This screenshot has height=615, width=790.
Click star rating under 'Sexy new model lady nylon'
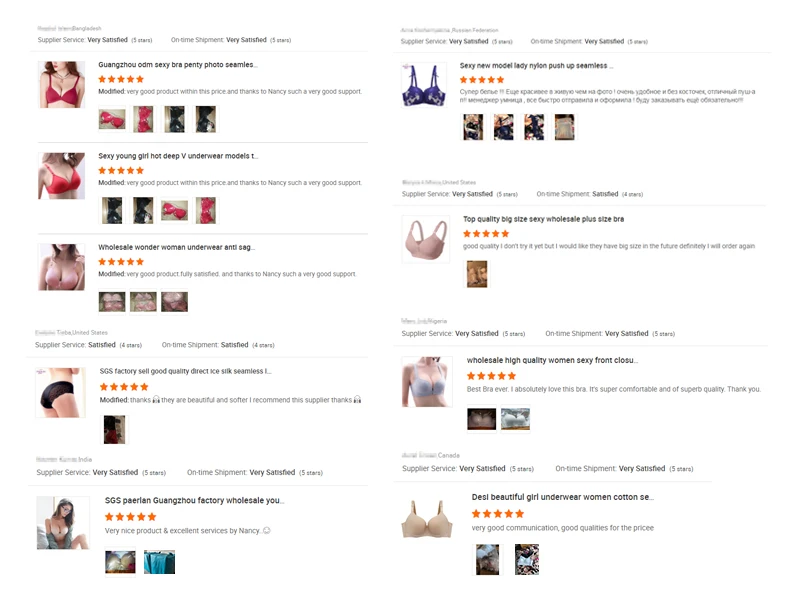(482, 80)
